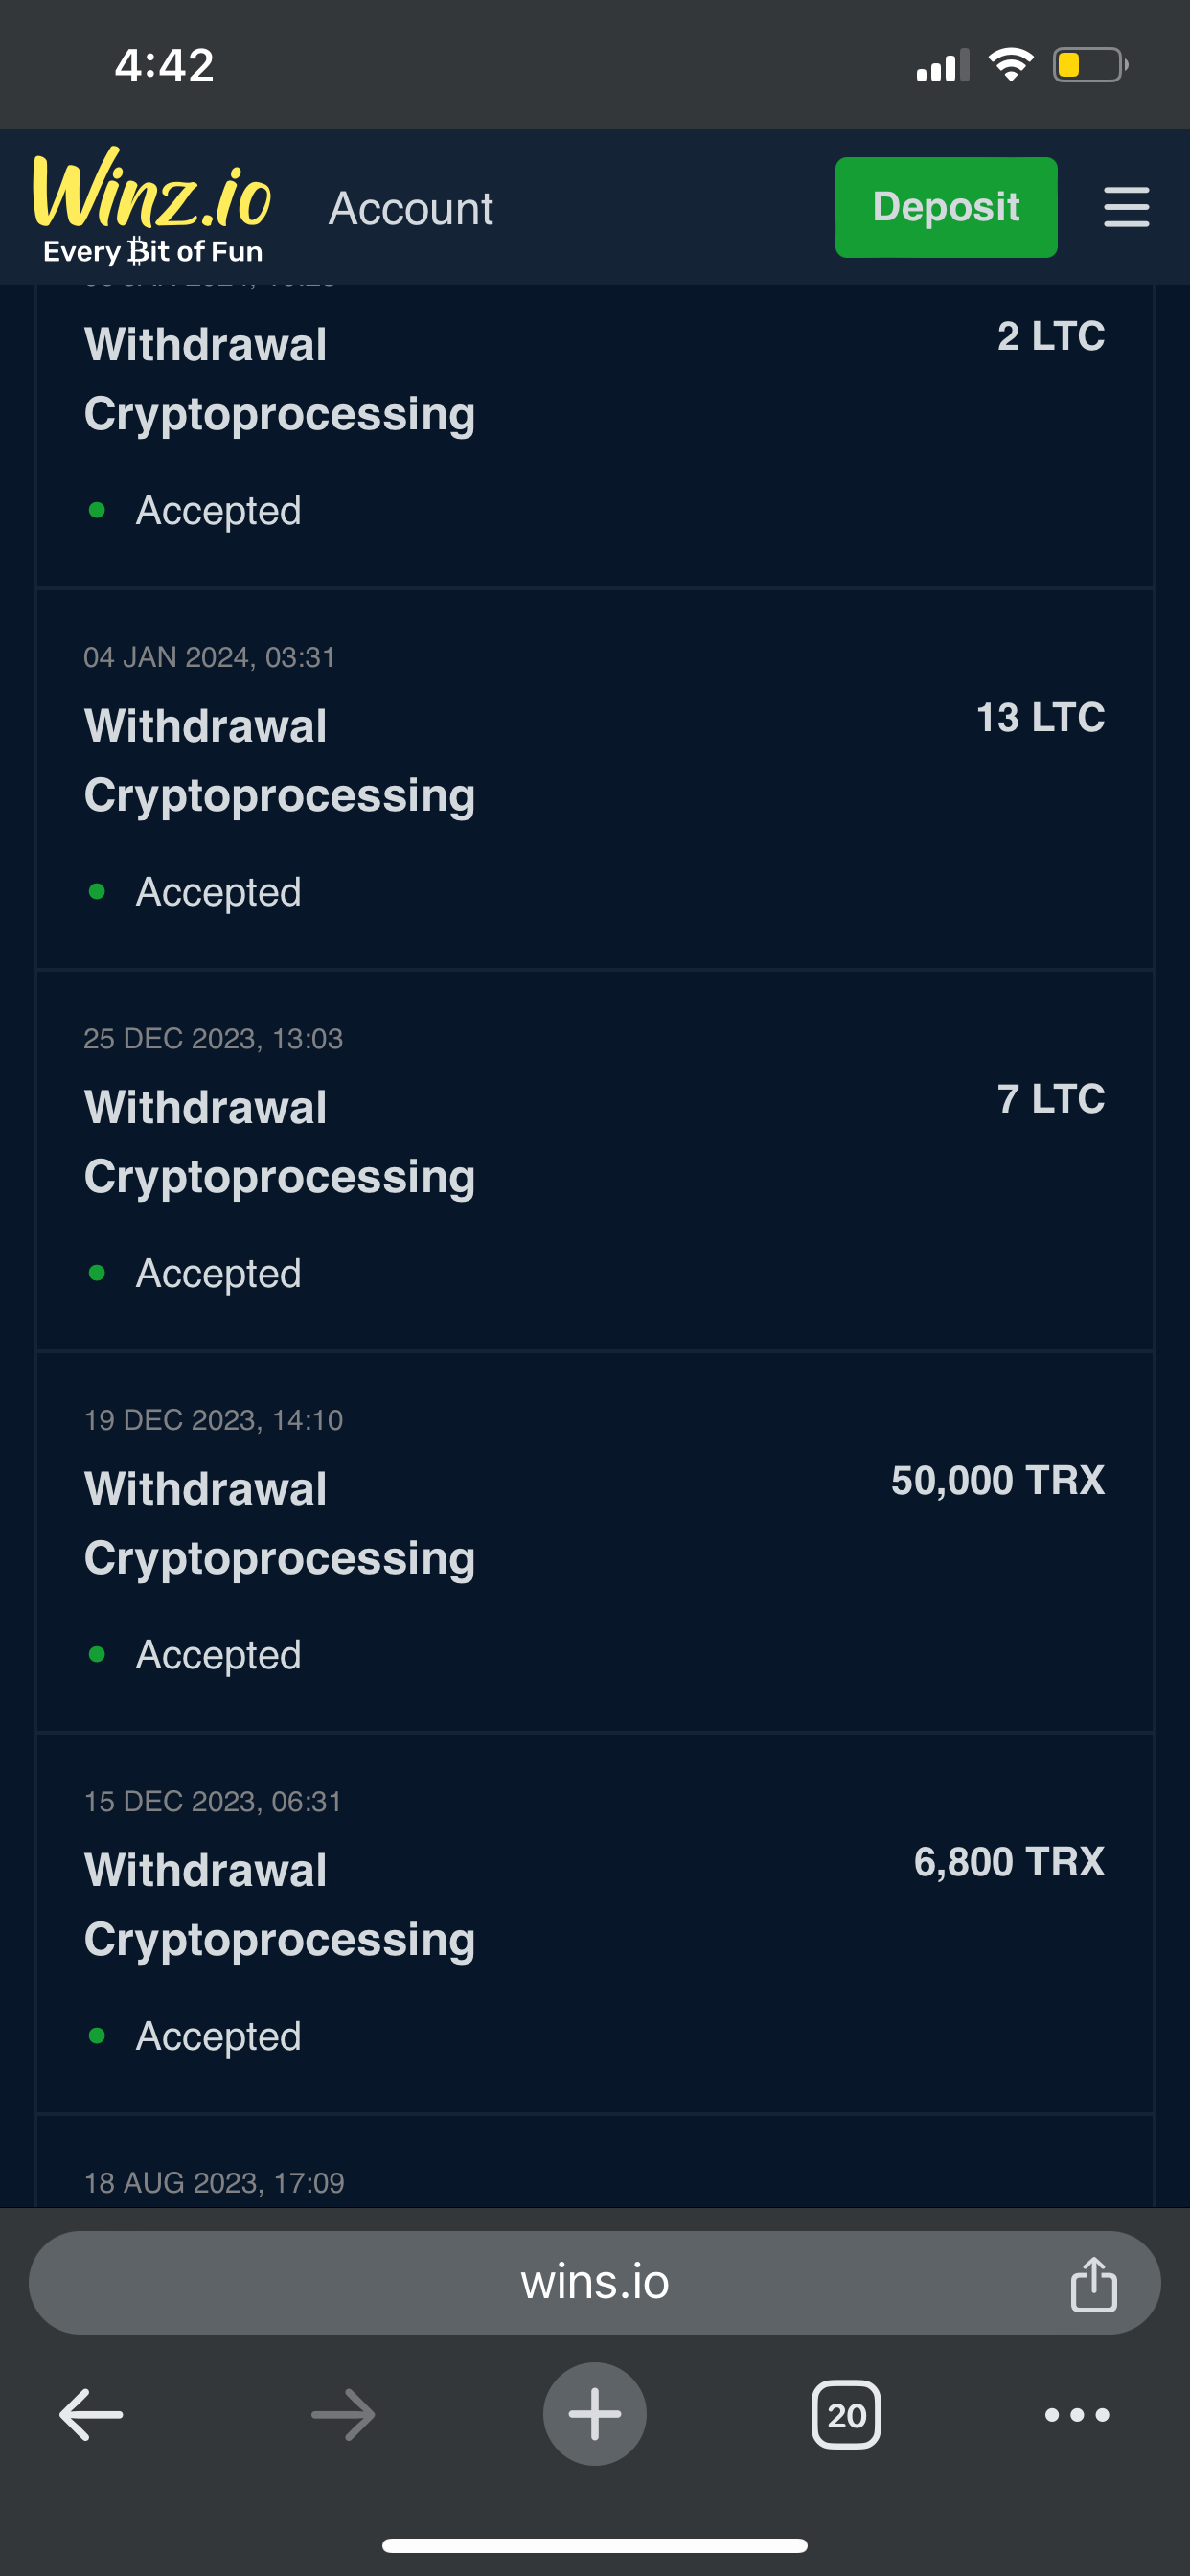
Task: Tap the wins.io address bar
Action: pos(594,2282)
